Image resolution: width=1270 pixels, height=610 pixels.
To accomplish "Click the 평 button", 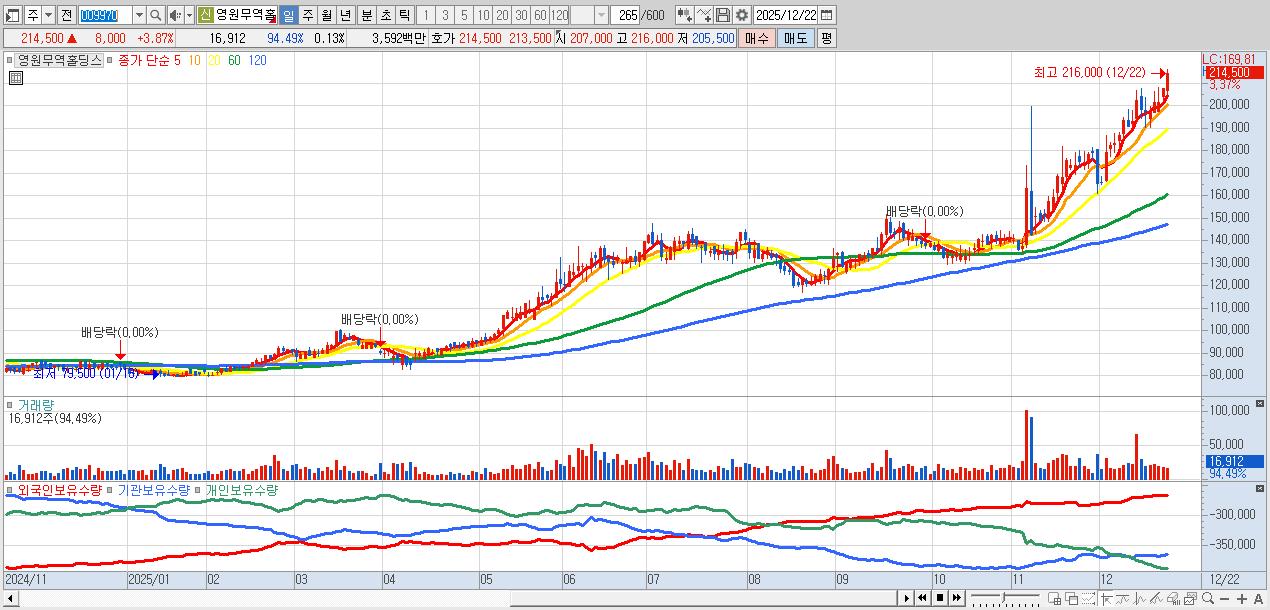I will pos(826,38).
